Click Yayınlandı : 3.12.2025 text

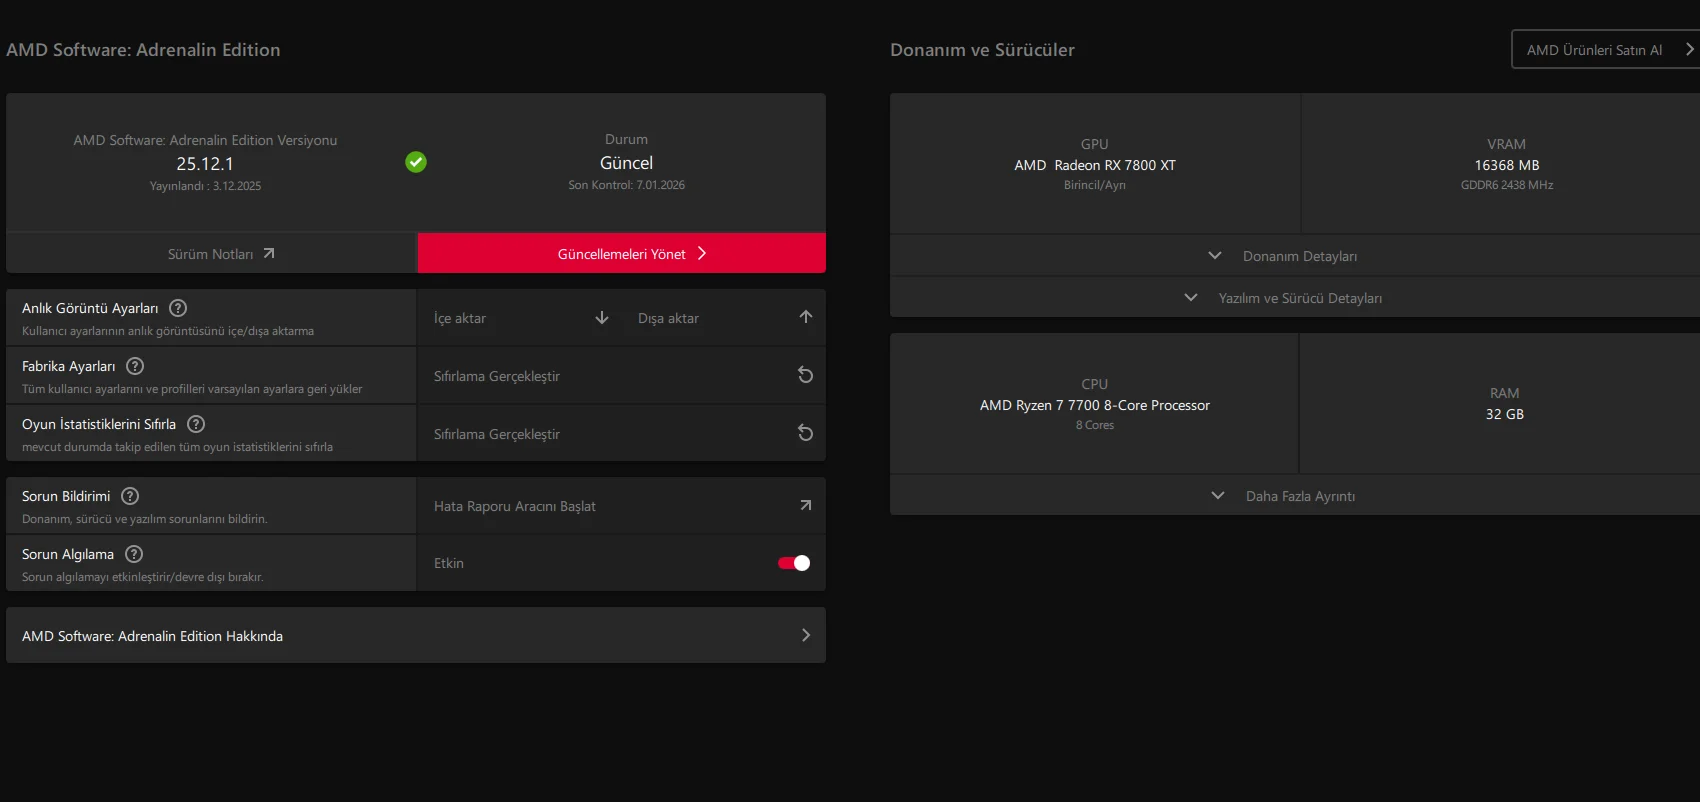205,186
